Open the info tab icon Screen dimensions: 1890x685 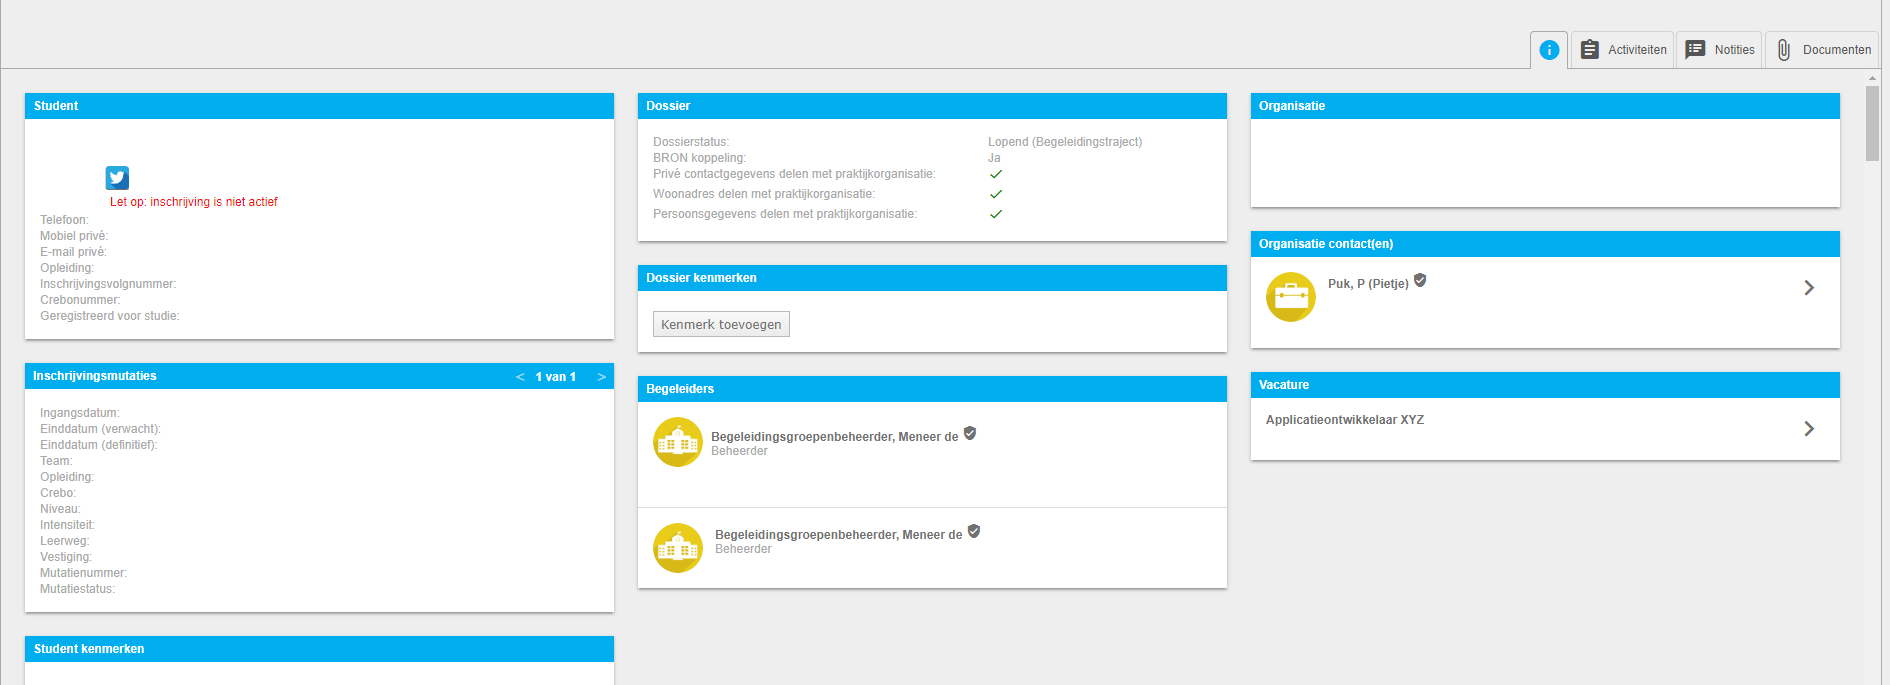[1549, 50]
